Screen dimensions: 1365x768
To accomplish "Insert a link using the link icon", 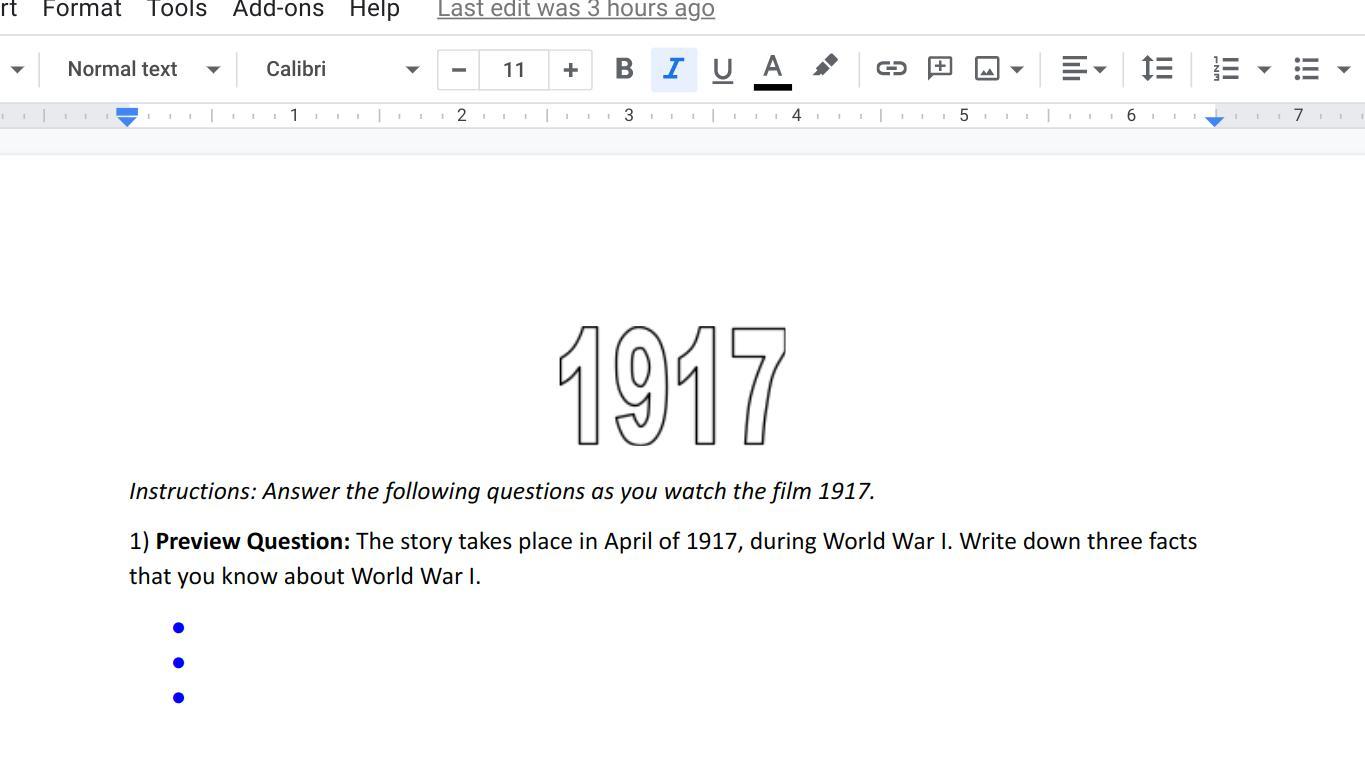I will tap(890, 69).
